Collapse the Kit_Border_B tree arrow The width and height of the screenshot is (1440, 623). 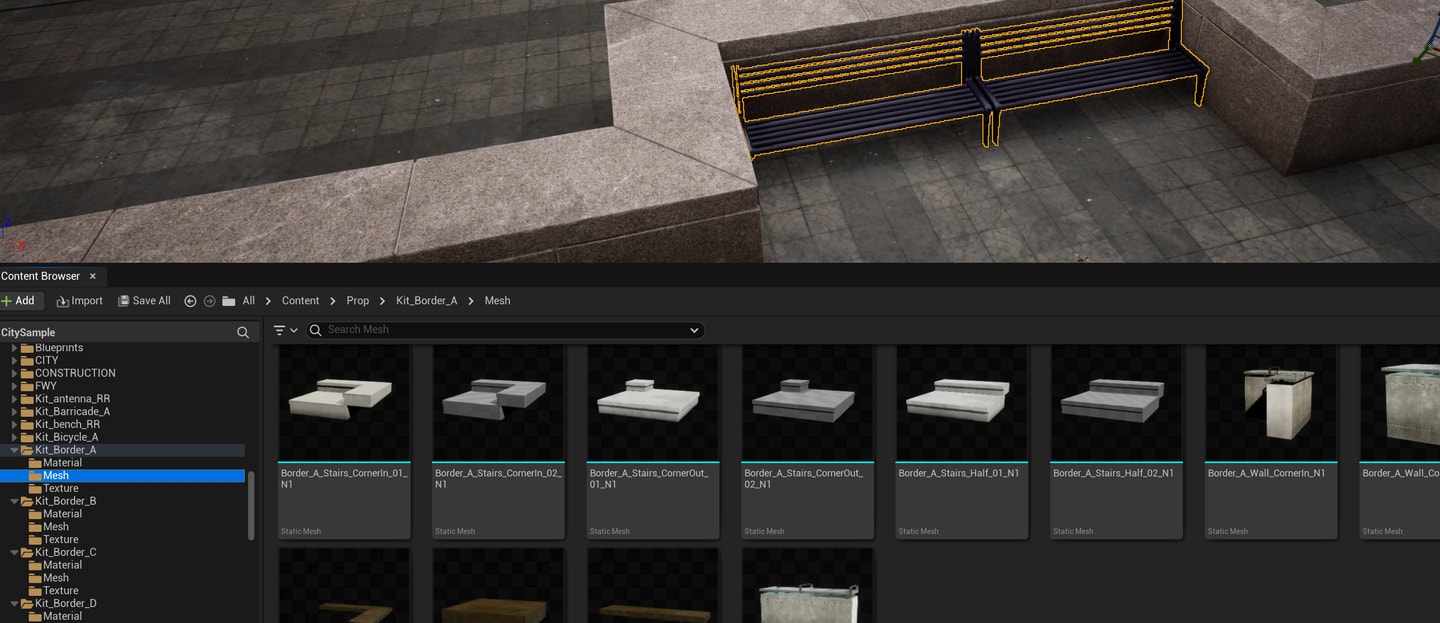(x=15, y=502)
